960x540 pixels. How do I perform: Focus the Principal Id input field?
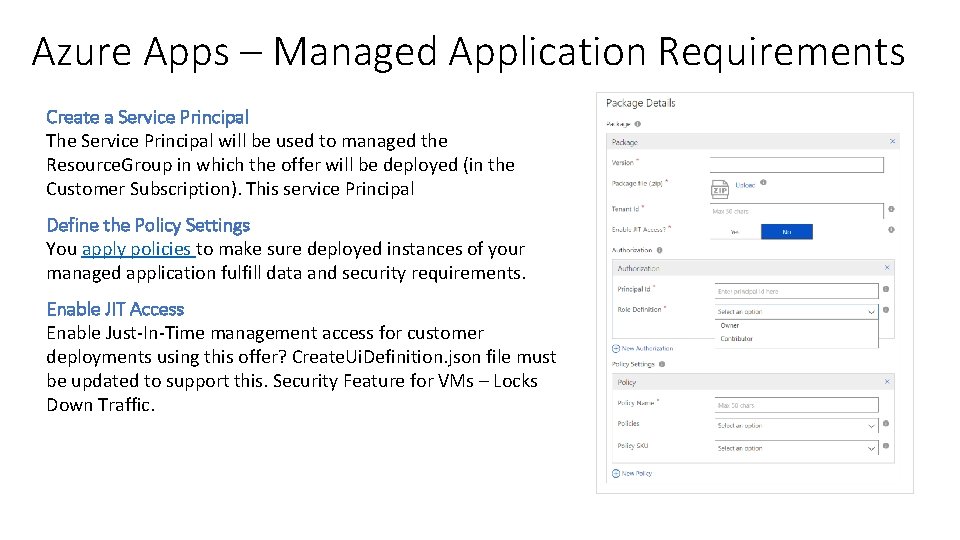coord(797,291)
